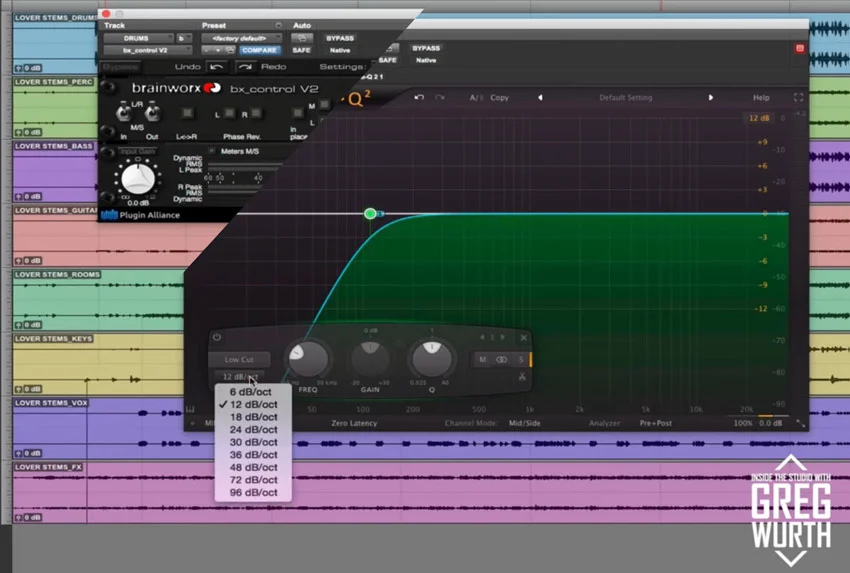
Task: Click the 0.0 dB output level in Pro-Q footer
Action: 770,423
